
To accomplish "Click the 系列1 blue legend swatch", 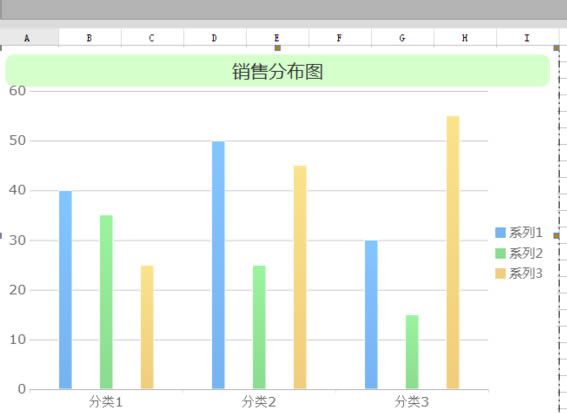I will click(500, 233).
